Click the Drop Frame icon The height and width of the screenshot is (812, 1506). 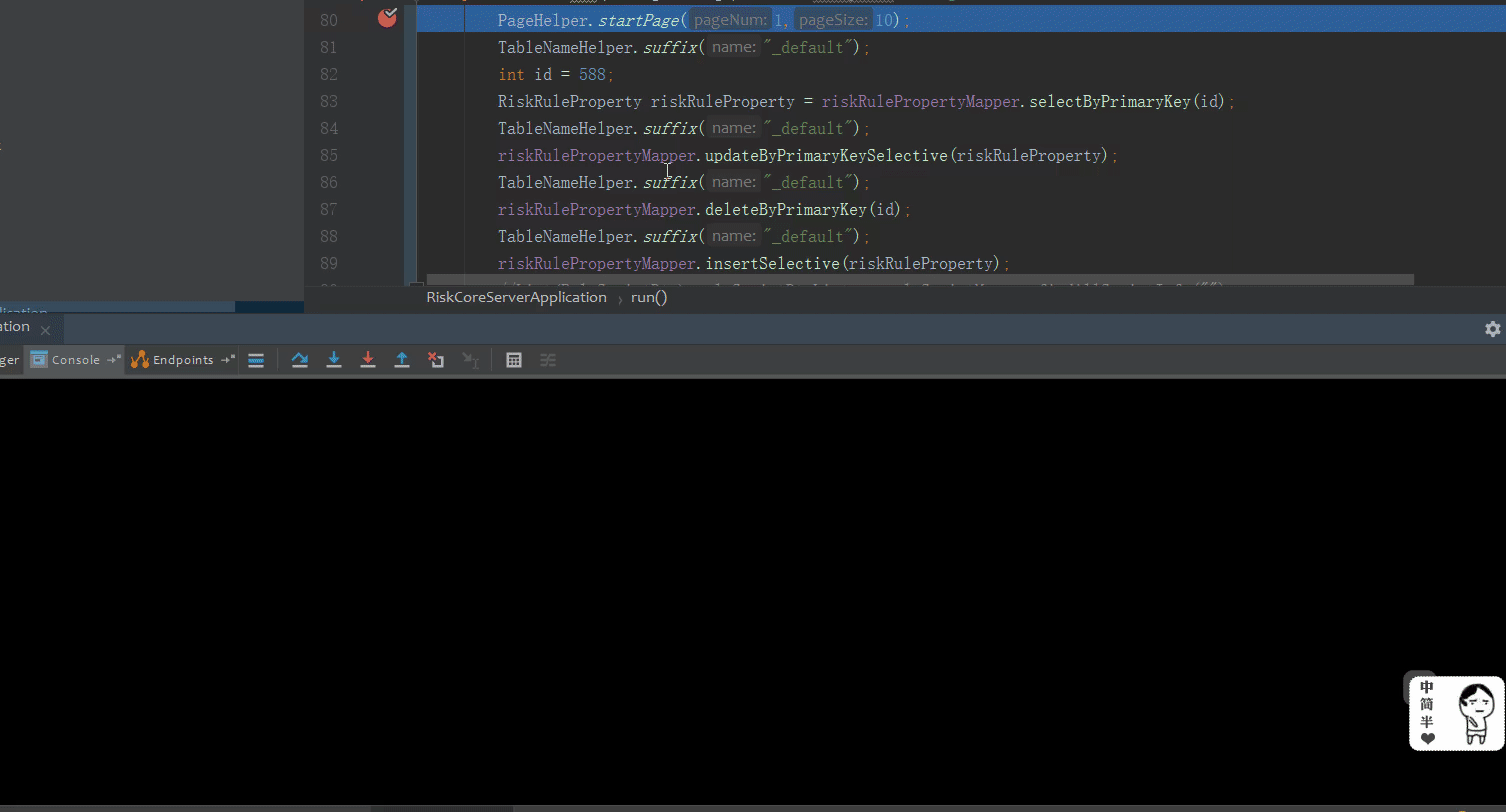coord(436,360)
